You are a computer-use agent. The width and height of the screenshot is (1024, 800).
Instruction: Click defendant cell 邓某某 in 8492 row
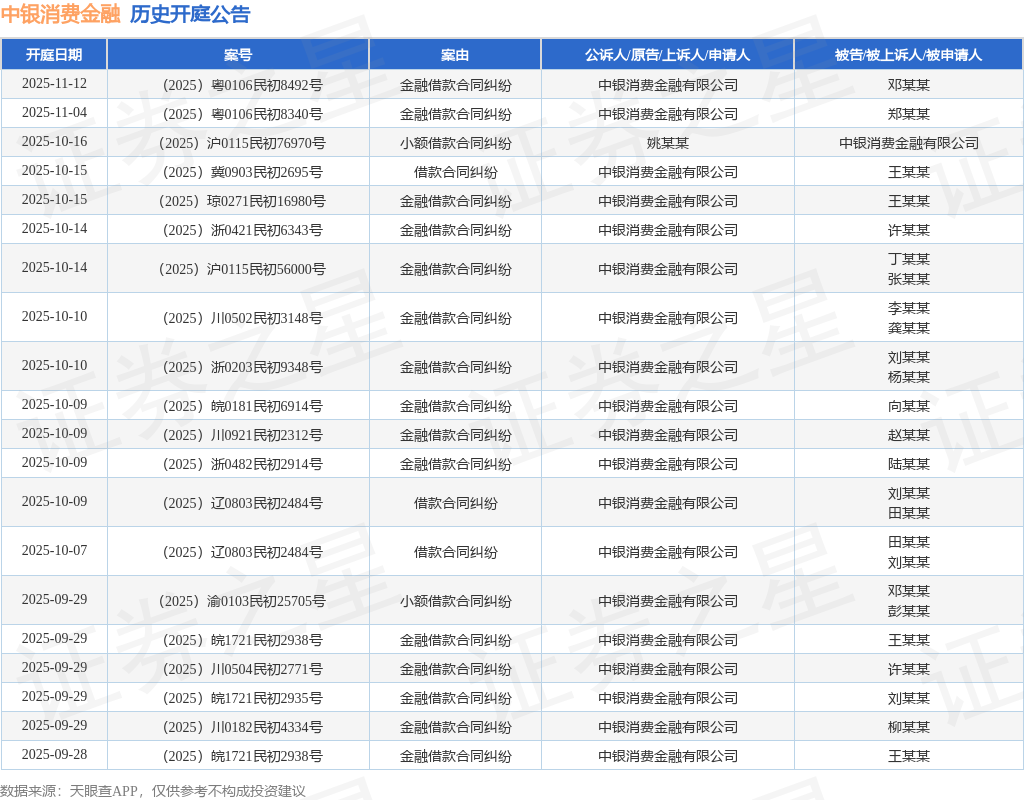(908, 85)
